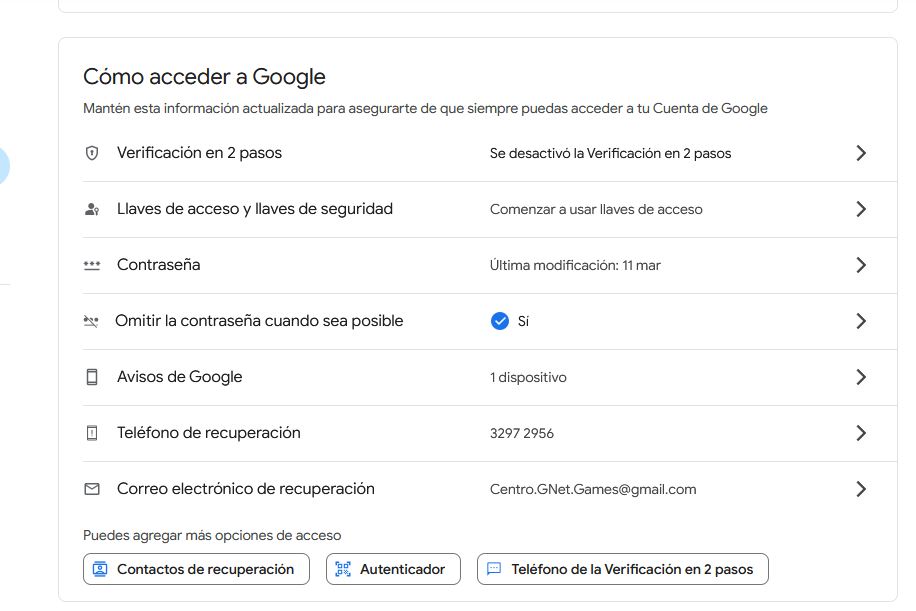Click the passkeys icon beside Llaves de acceso

[92, 209]
